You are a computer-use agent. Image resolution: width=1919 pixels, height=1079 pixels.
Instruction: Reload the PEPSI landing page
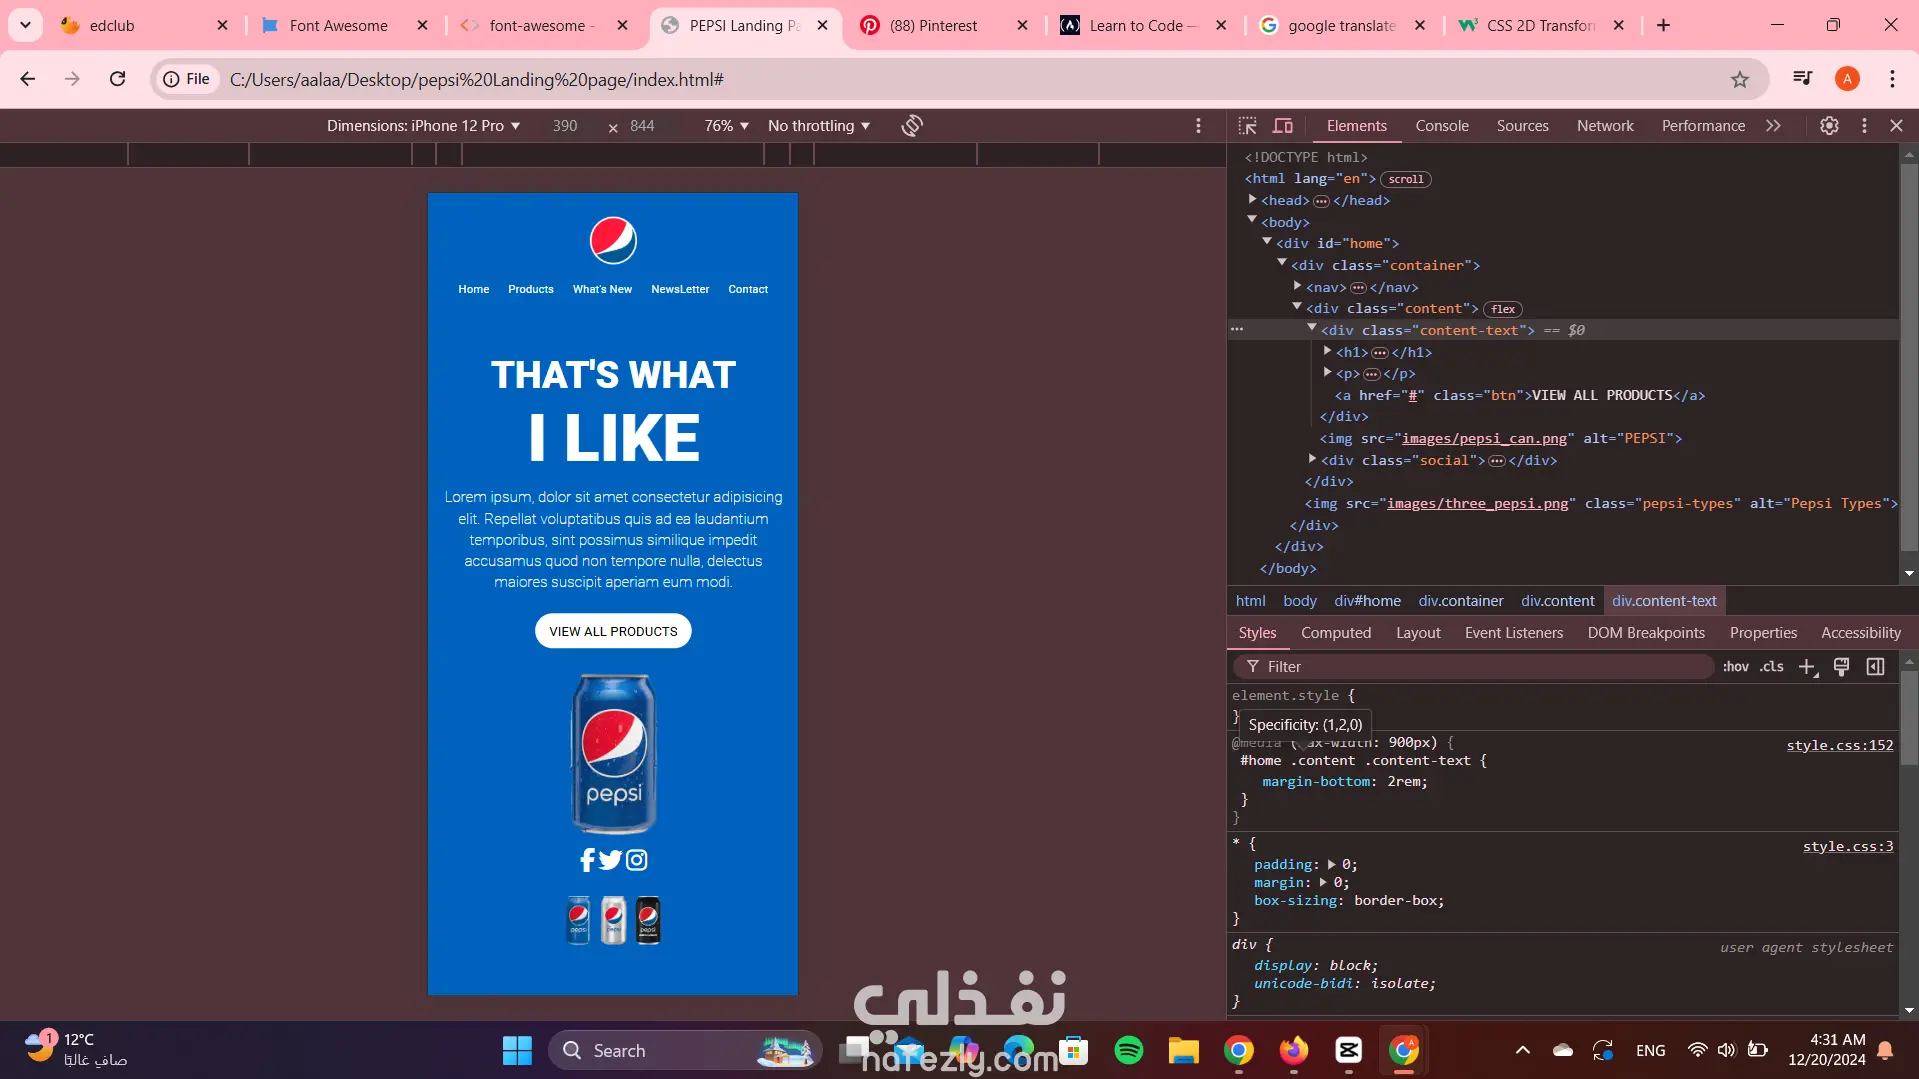tap(117, 79)
